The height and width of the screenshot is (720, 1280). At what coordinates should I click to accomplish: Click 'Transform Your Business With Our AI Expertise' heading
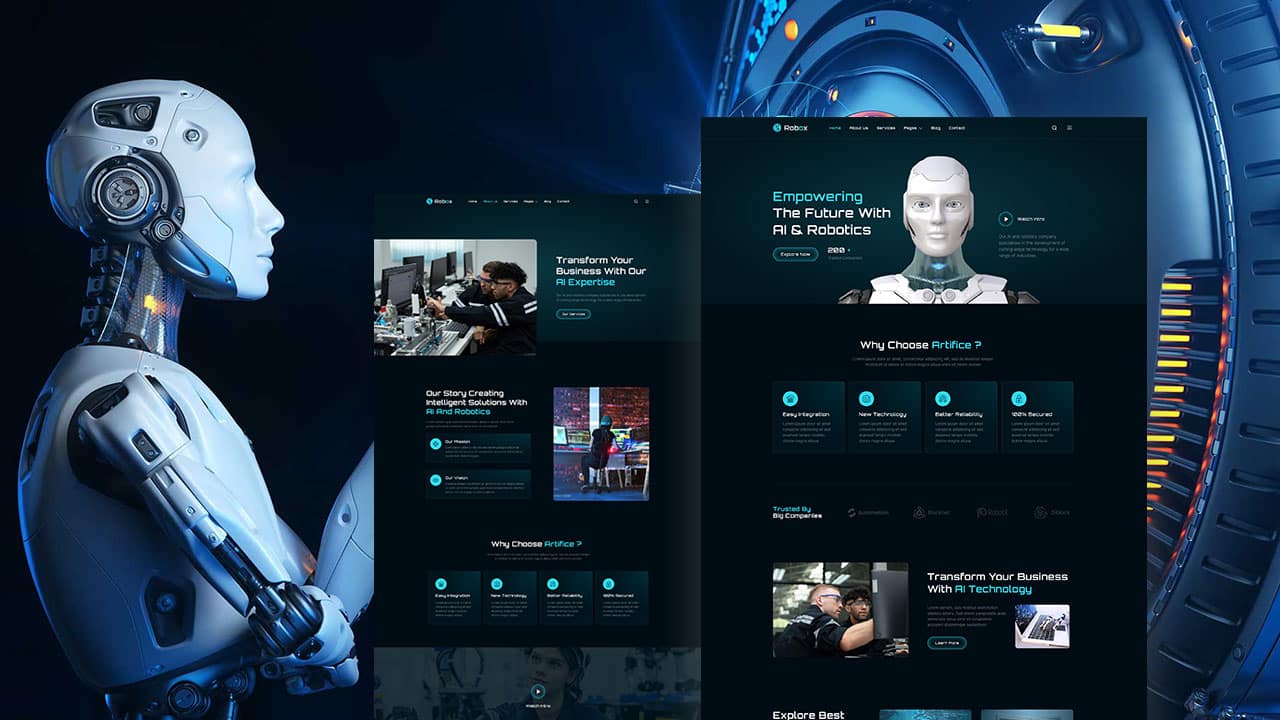coord(601,271)
